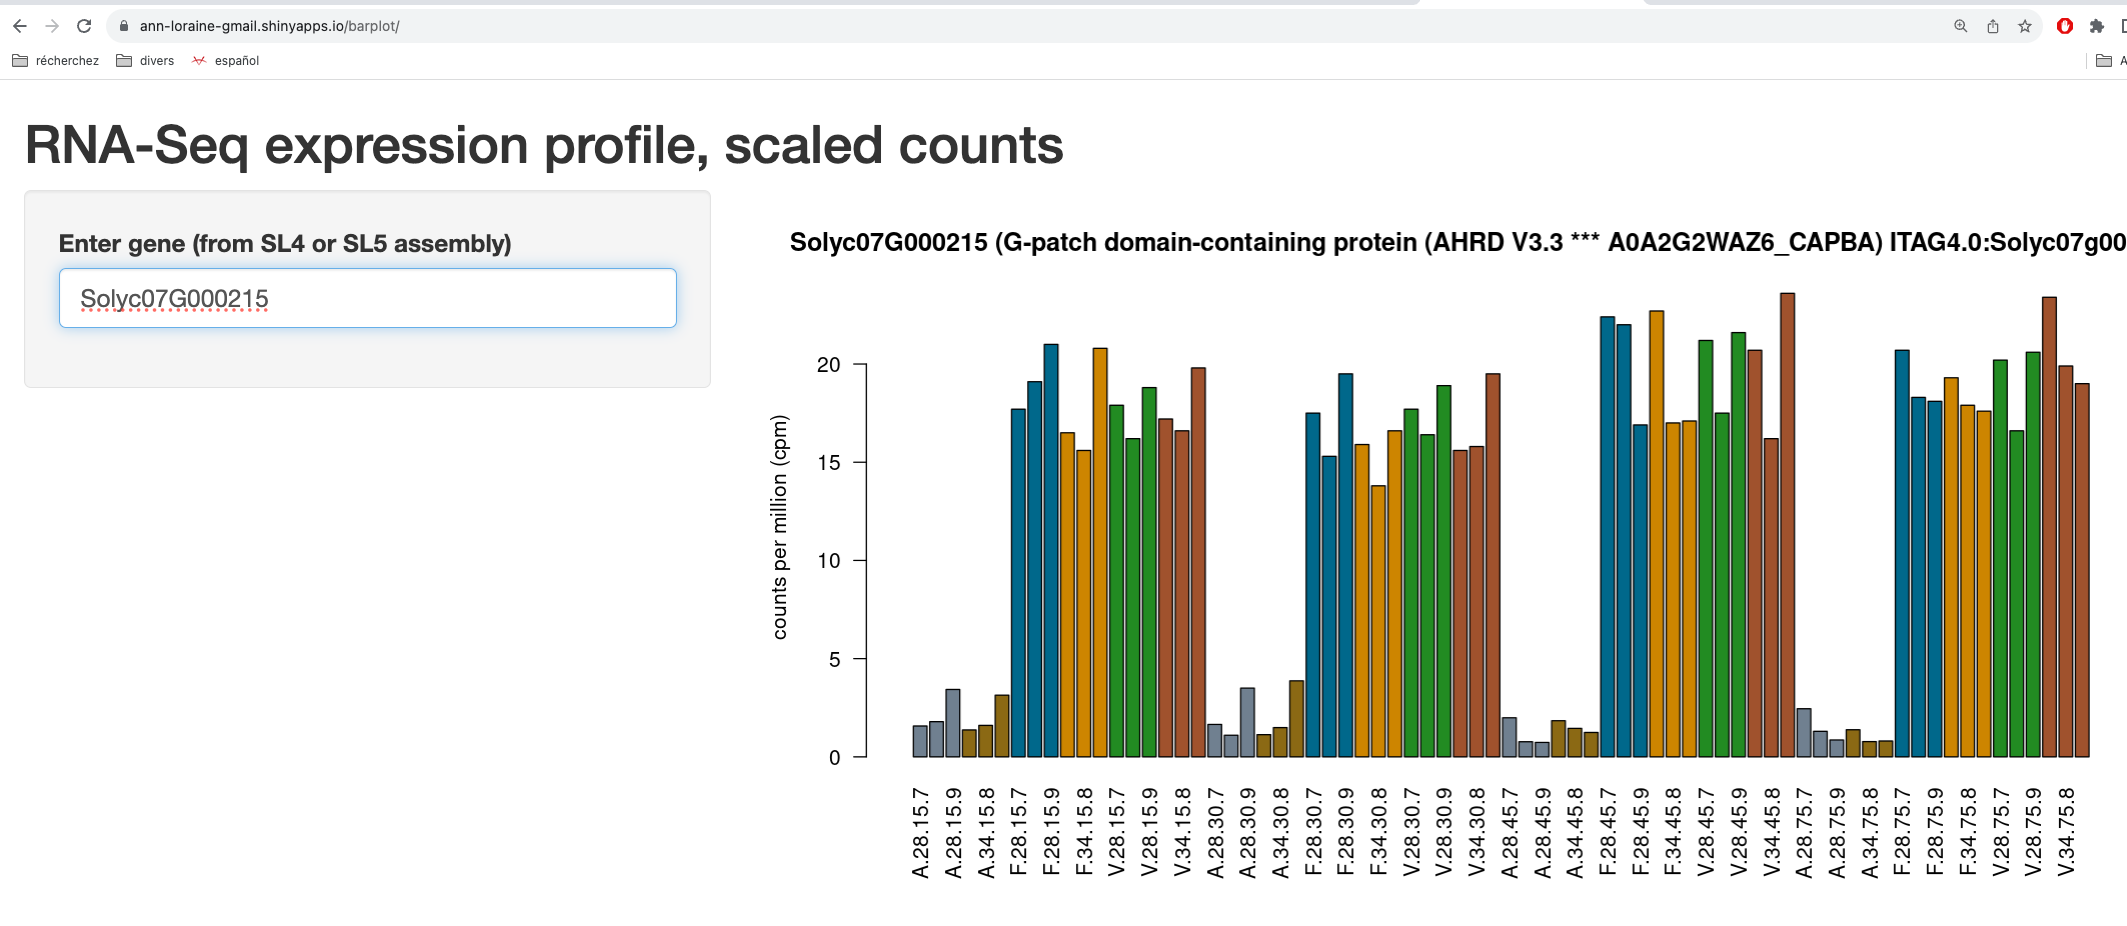Image resolution: width=2127 pixels, height=926 pixels.
Task: Open the folder at right end of bookmarks bar
Action: (2104, 61)
